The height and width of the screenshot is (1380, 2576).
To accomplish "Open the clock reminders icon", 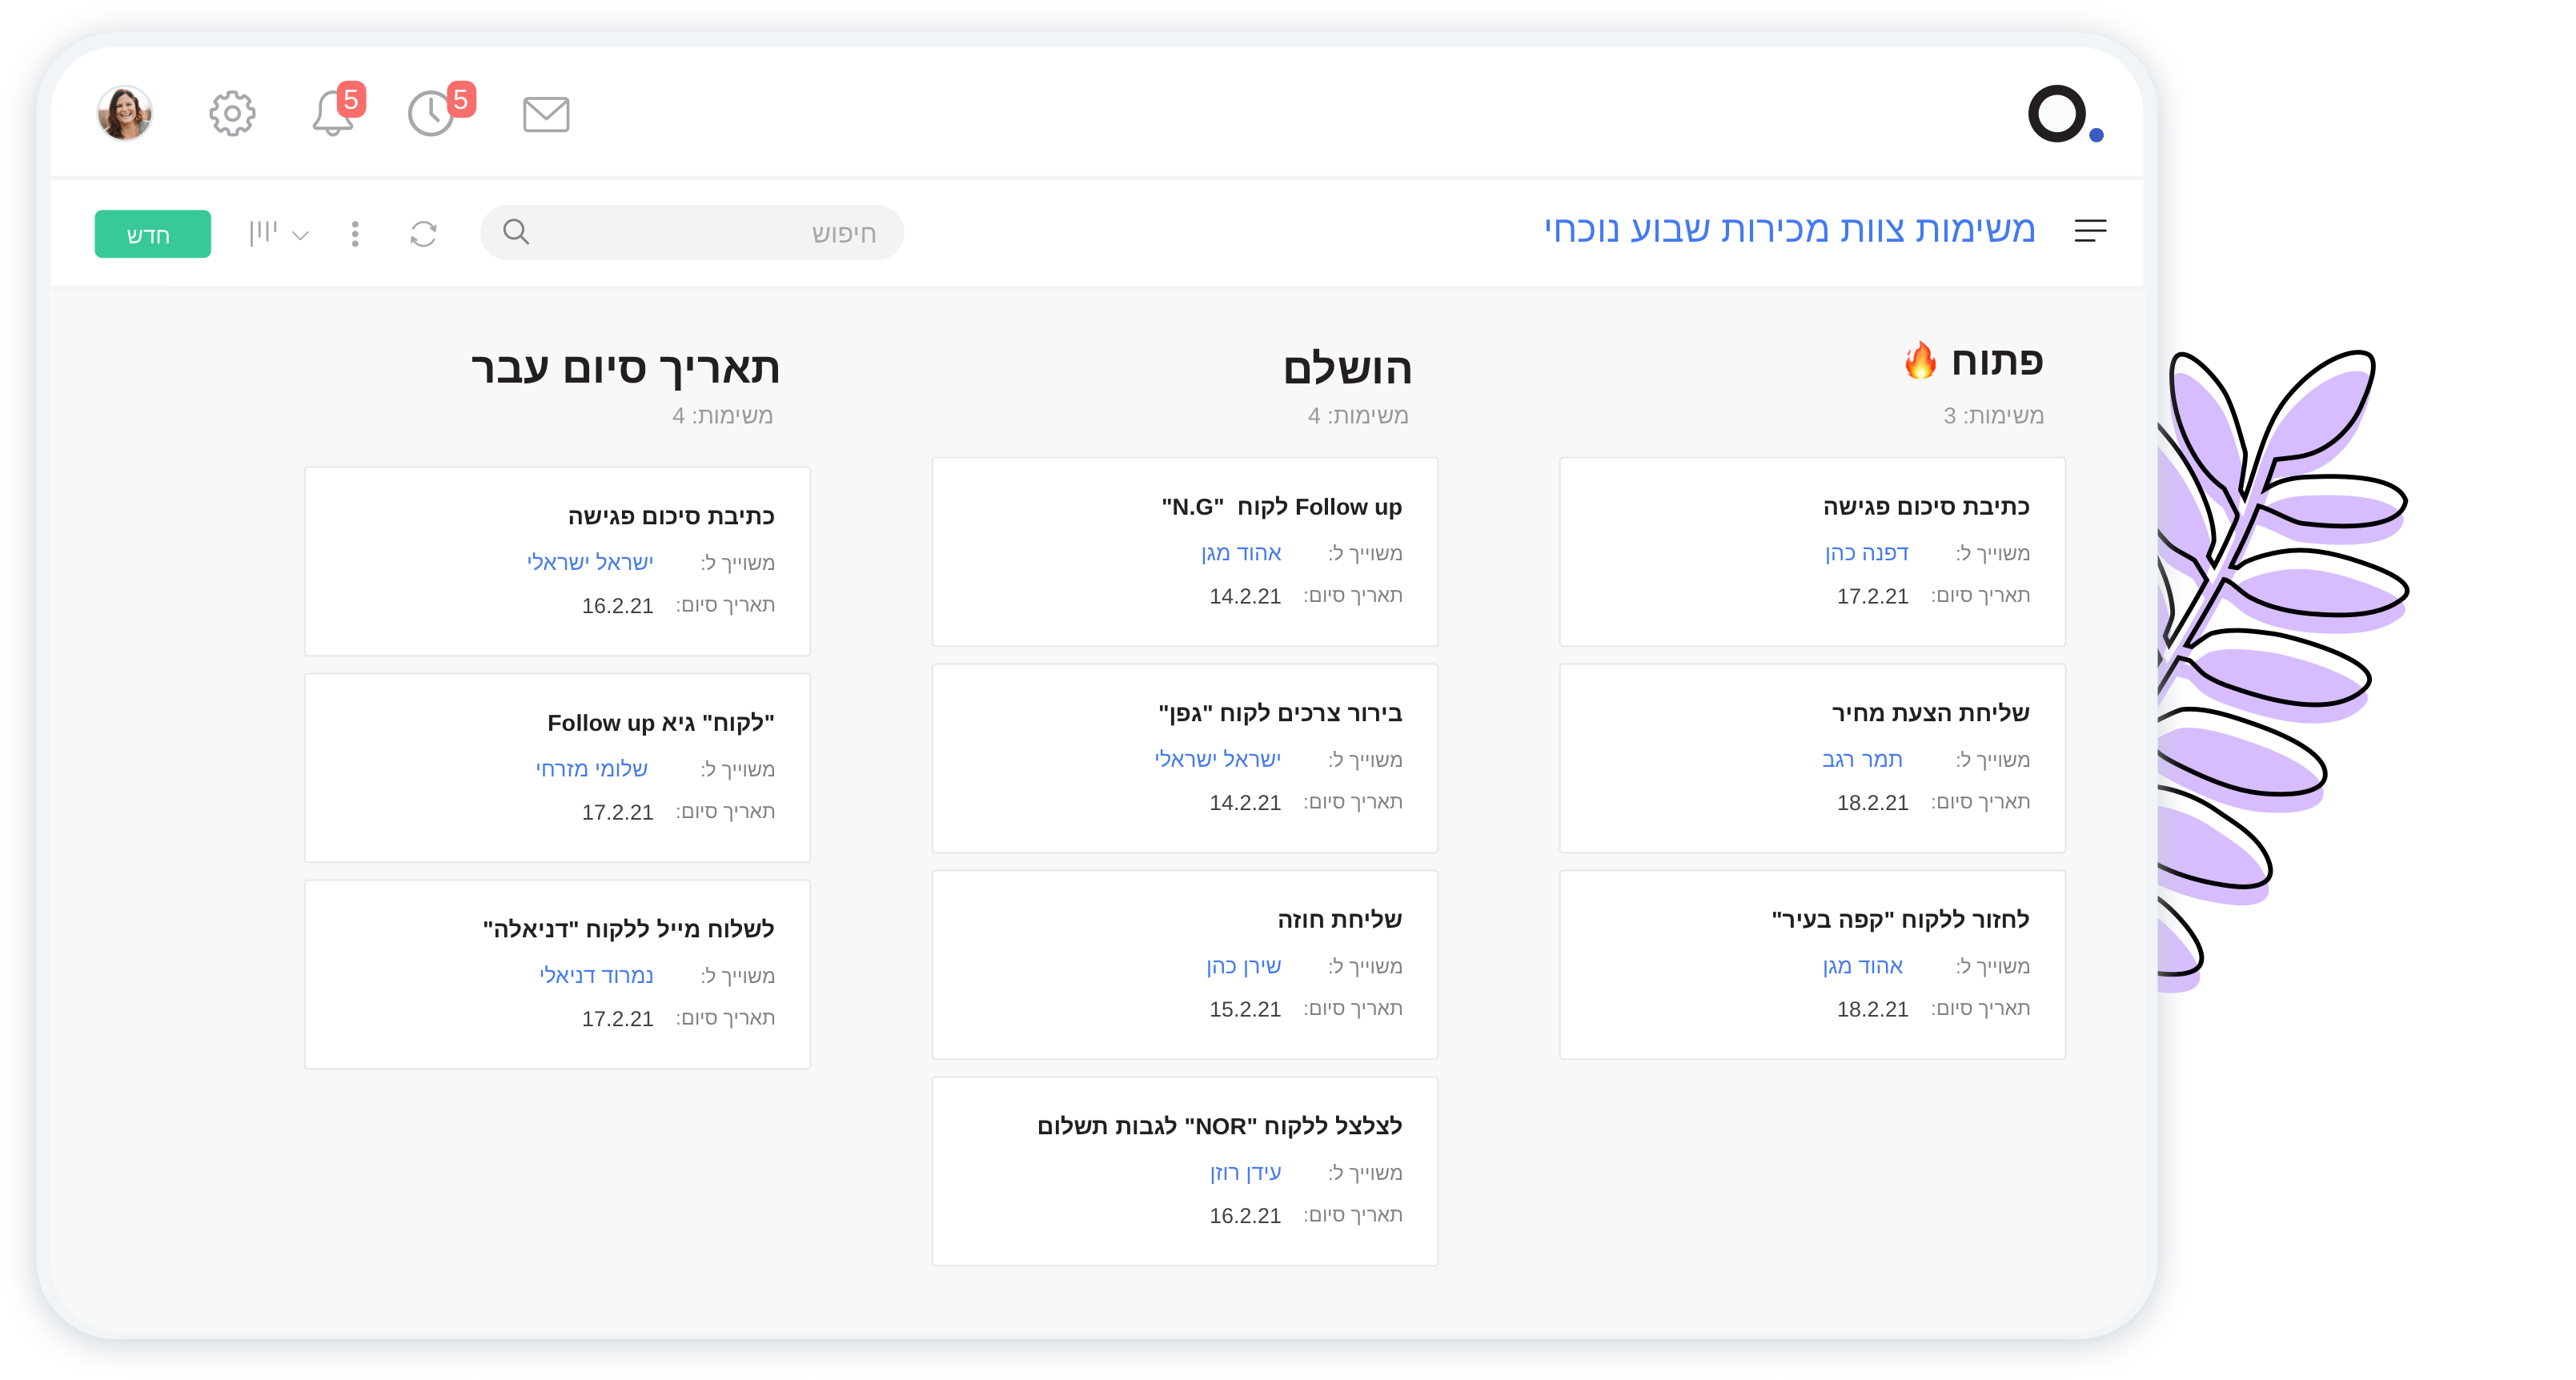I will pyautogui.click(x=432, y=114).
